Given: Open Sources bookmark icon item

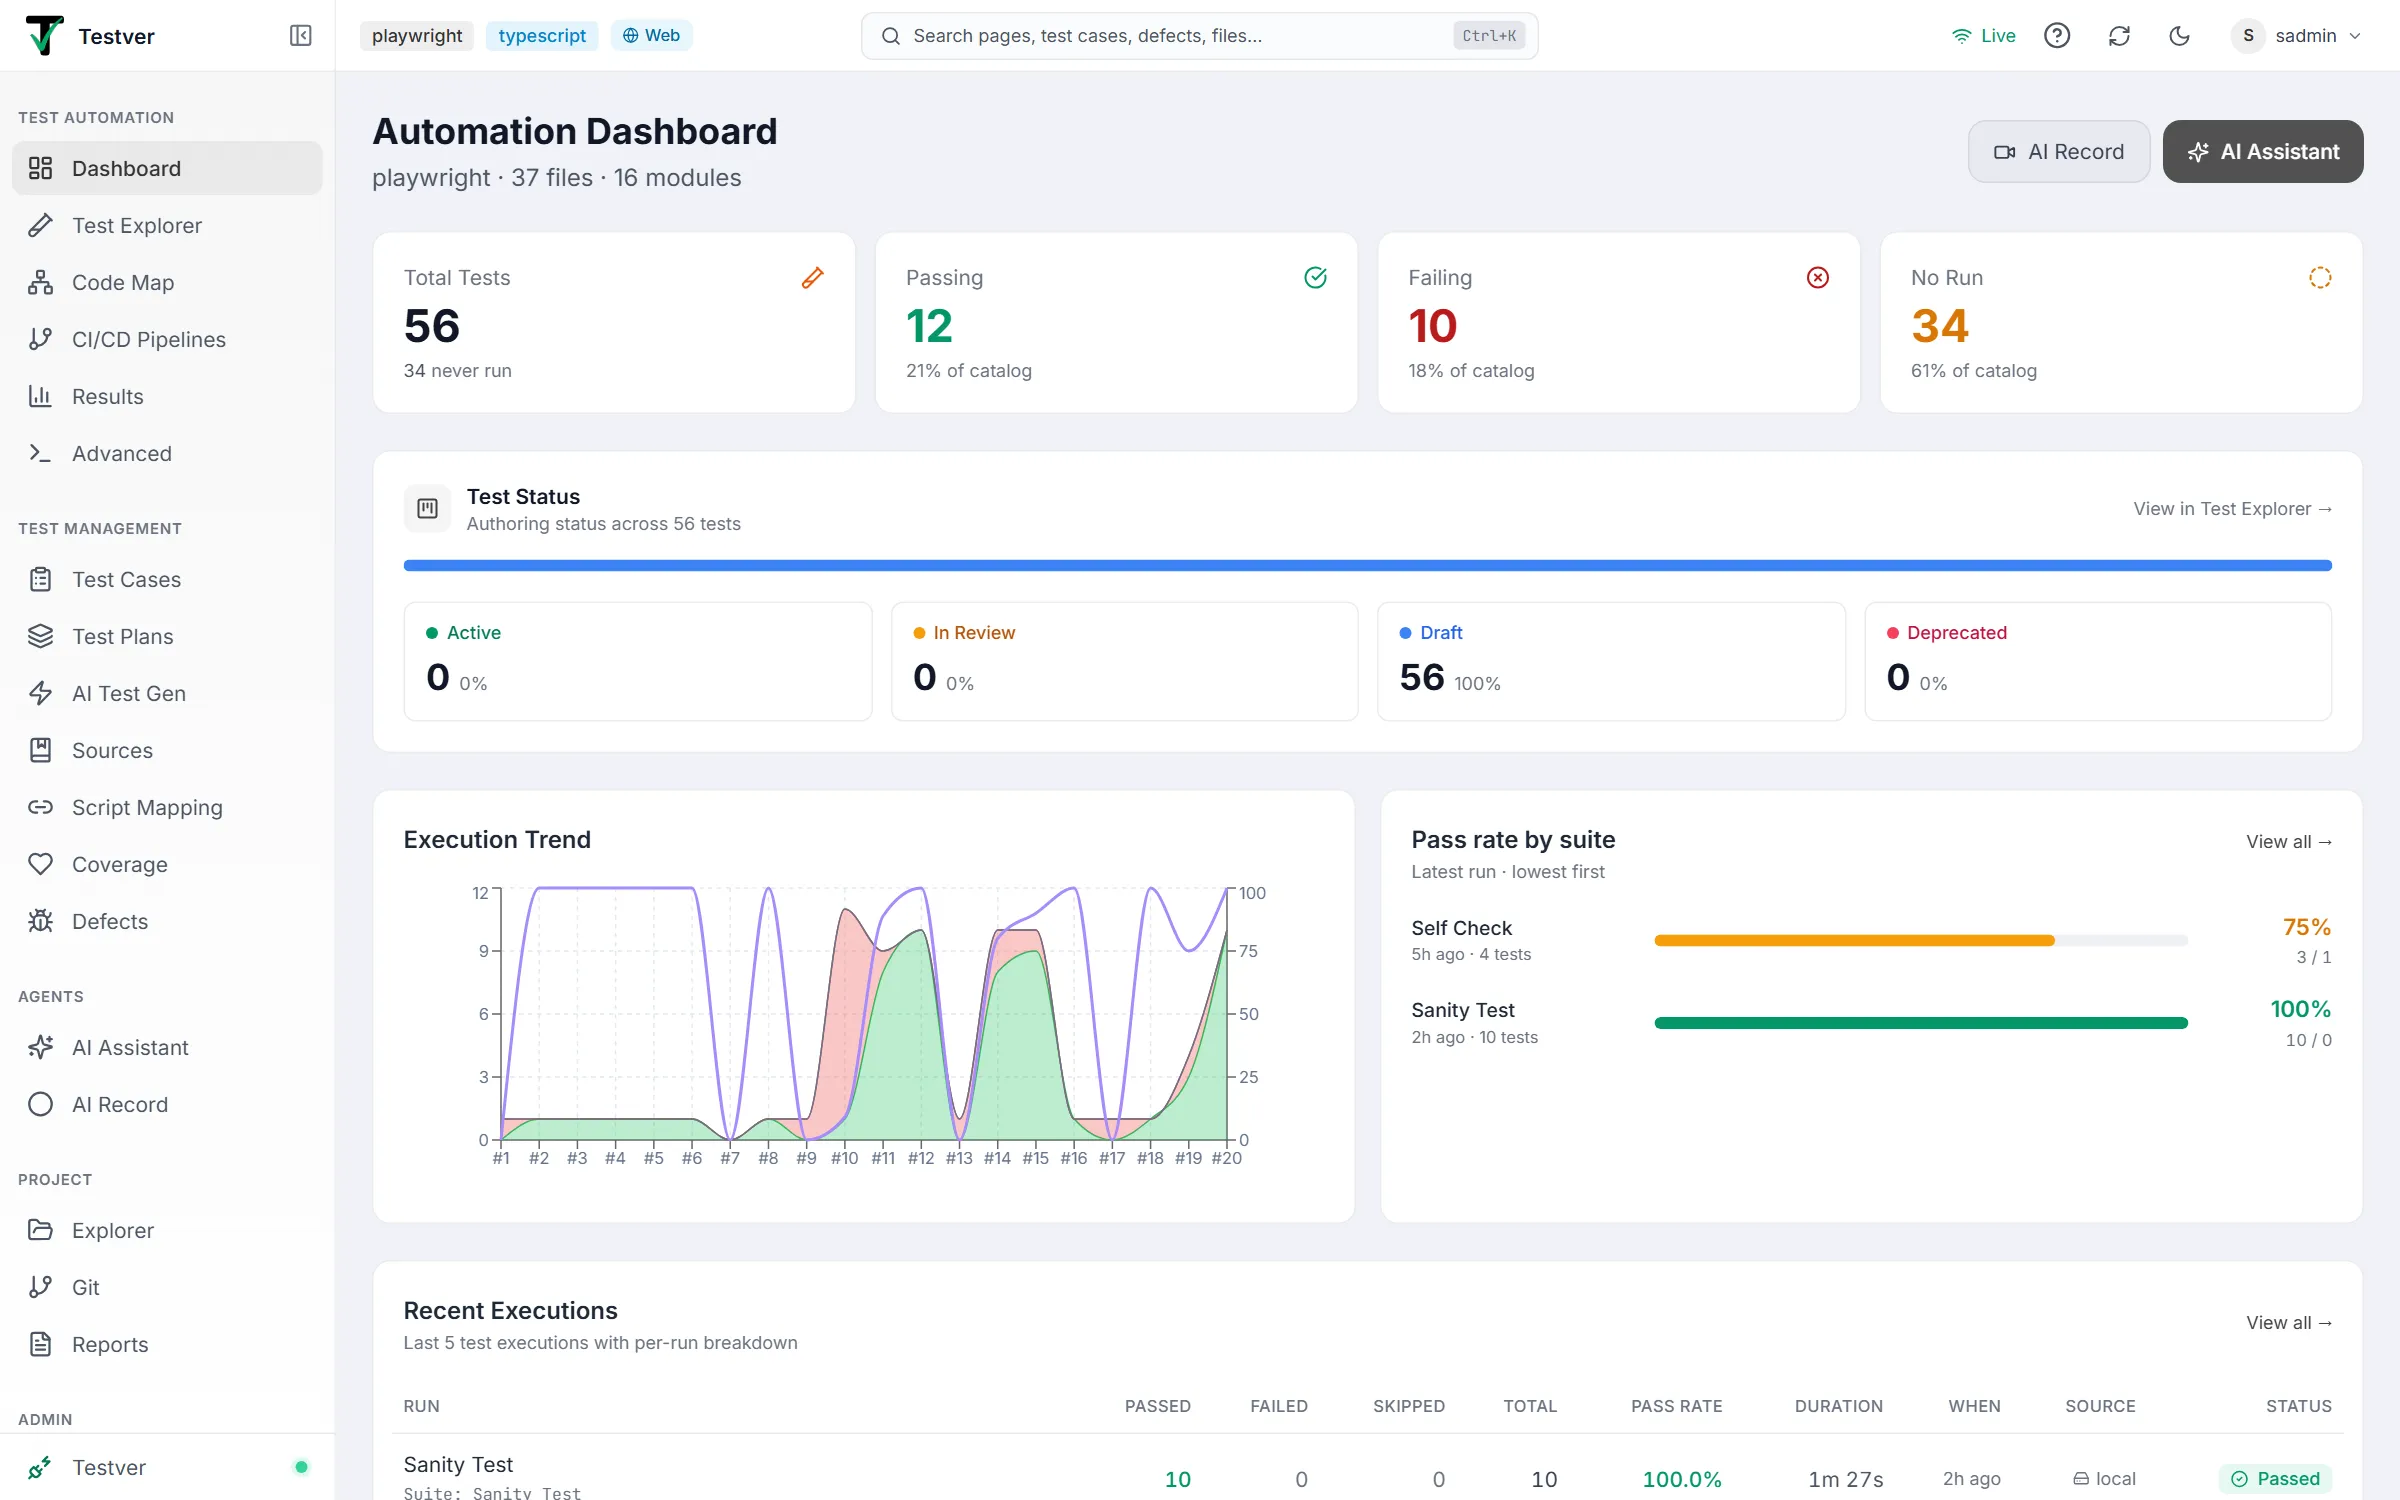Looking at the screenshot, I should 167,750.
